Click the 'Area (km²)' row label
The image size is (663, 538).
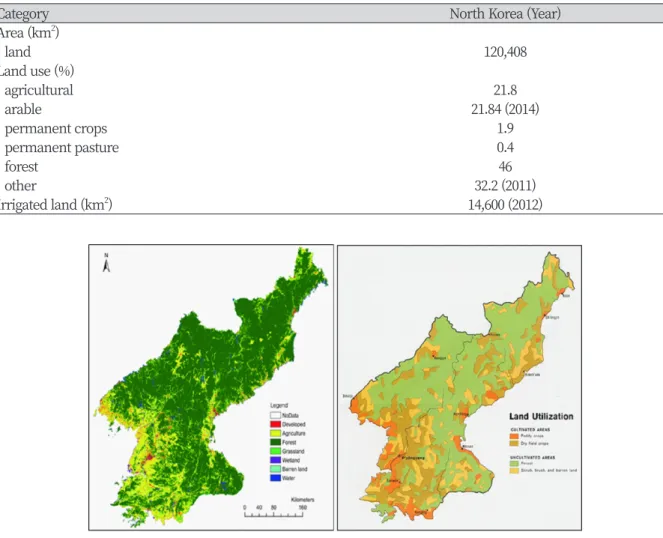pyautogui.click(x=29, y=33)
